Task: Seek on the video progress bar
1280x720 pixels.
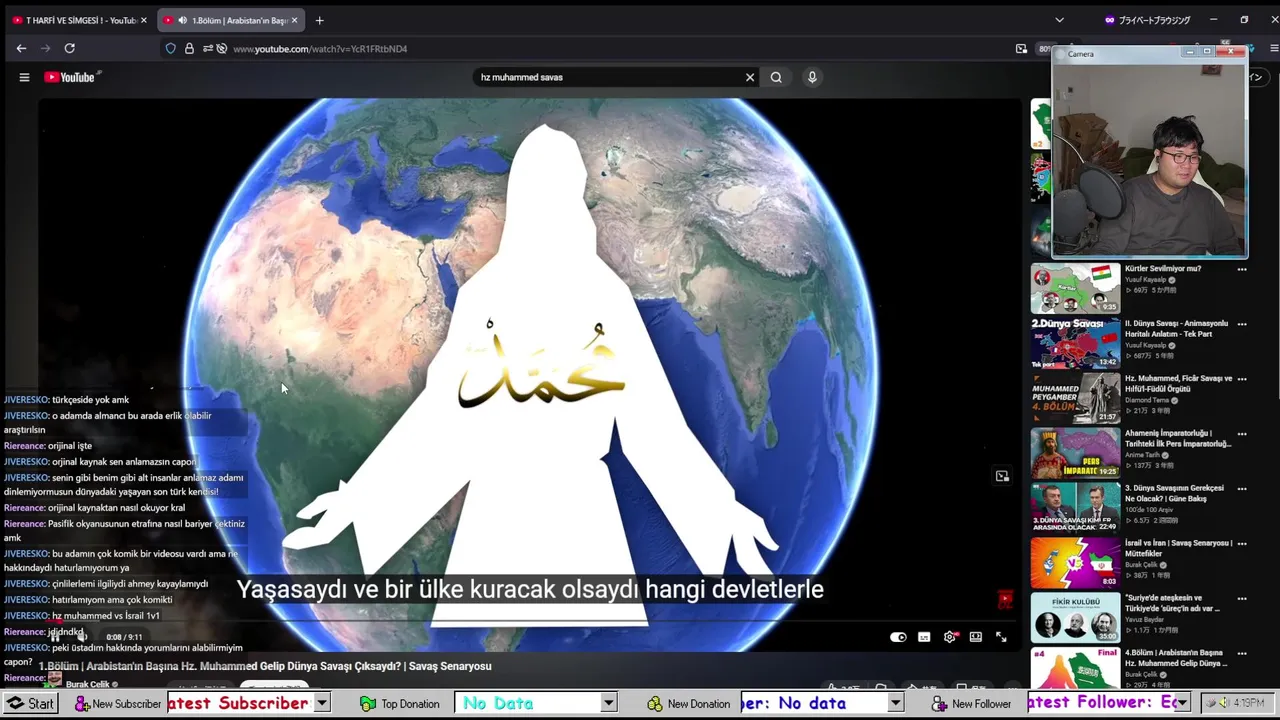Action: click(530, 620)
